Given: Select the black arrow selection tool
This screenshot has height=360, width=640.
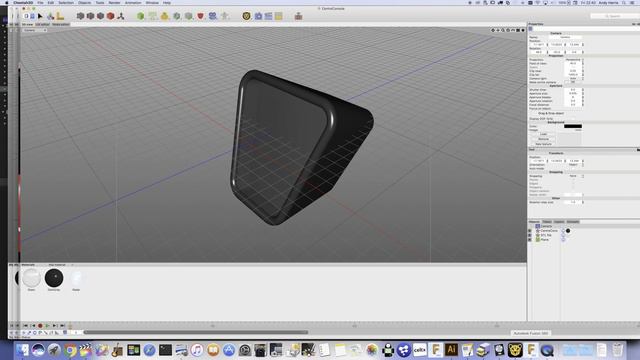Looking at the screenshot, I should click(40, 16).
